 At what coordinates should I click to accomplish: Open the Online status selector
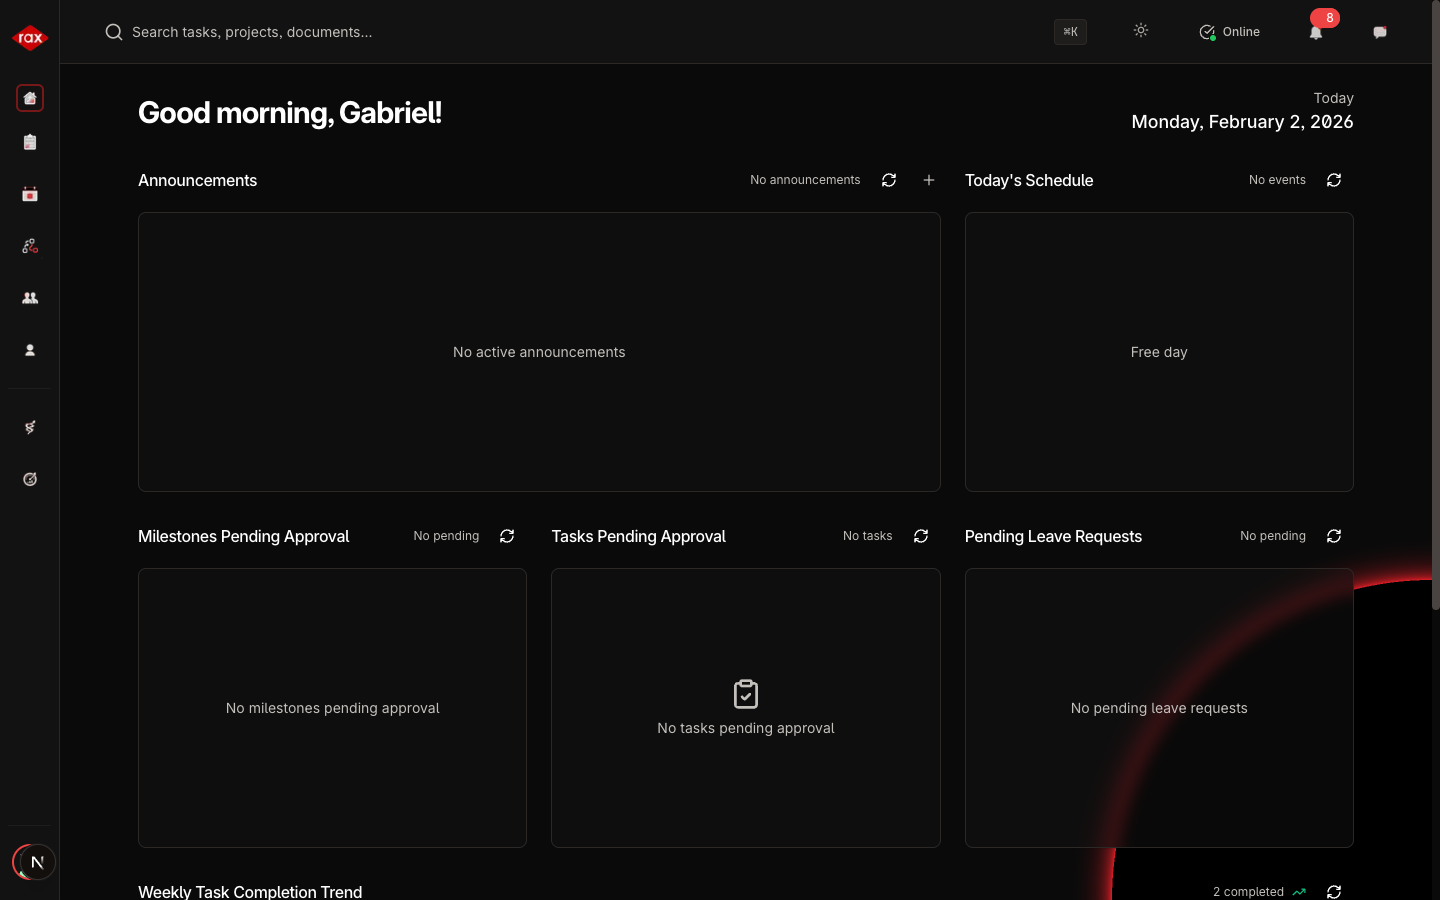1230,32
